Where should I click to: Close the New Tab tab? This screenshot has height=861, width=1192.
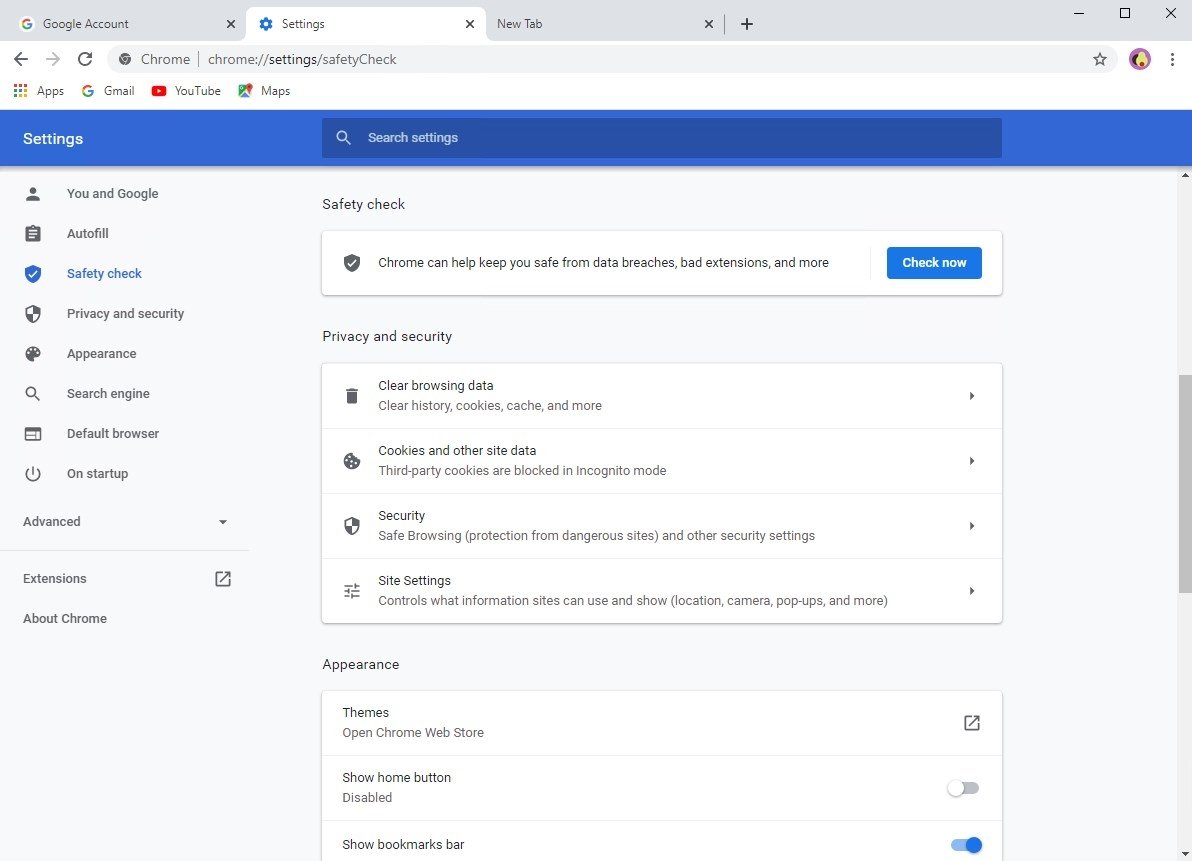coord(709,24)
